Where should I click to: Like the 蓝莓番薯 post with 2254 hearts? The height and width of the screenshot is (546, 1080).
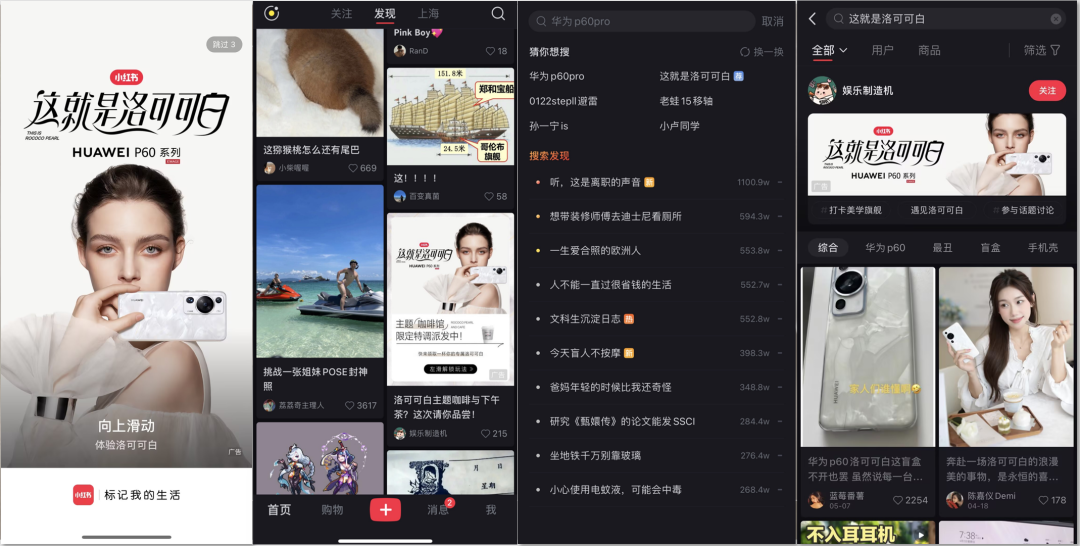pos(899,500)
